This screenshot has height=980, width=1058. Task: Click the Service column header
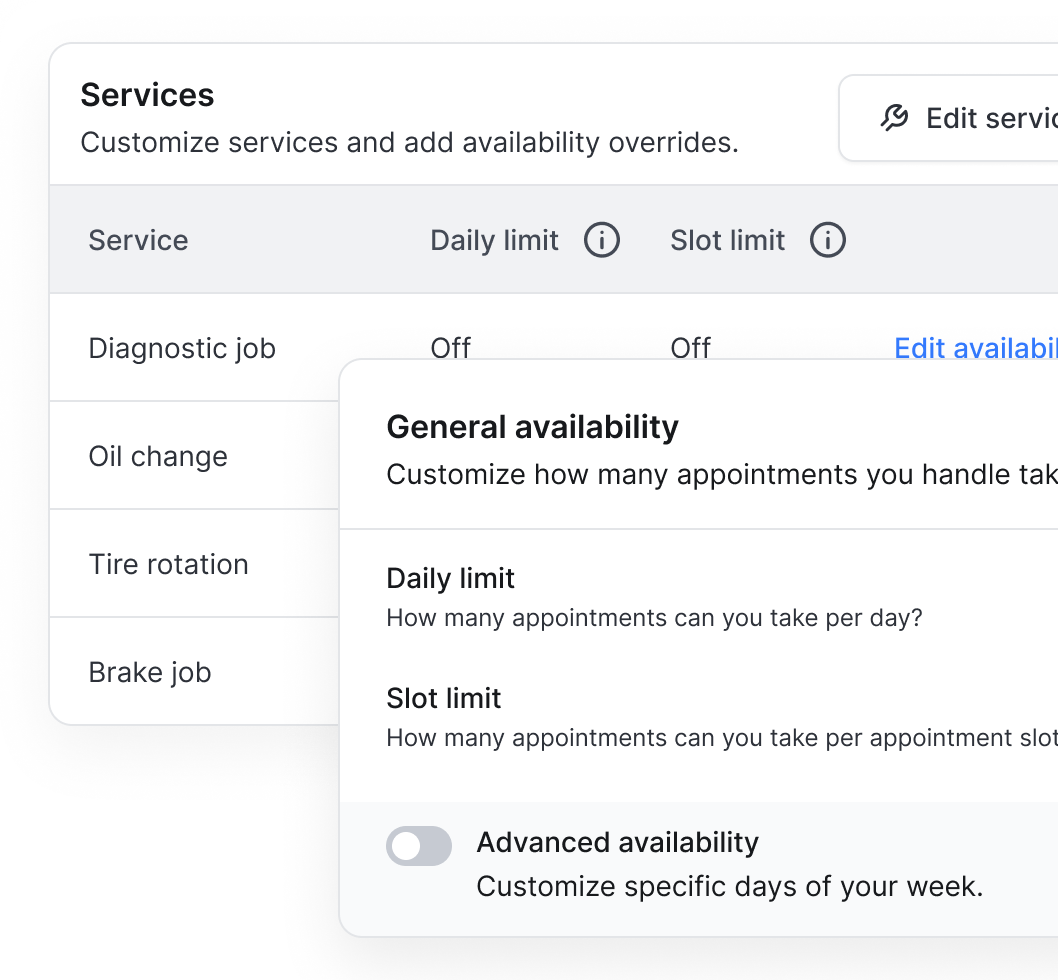(x=138, y=240)
